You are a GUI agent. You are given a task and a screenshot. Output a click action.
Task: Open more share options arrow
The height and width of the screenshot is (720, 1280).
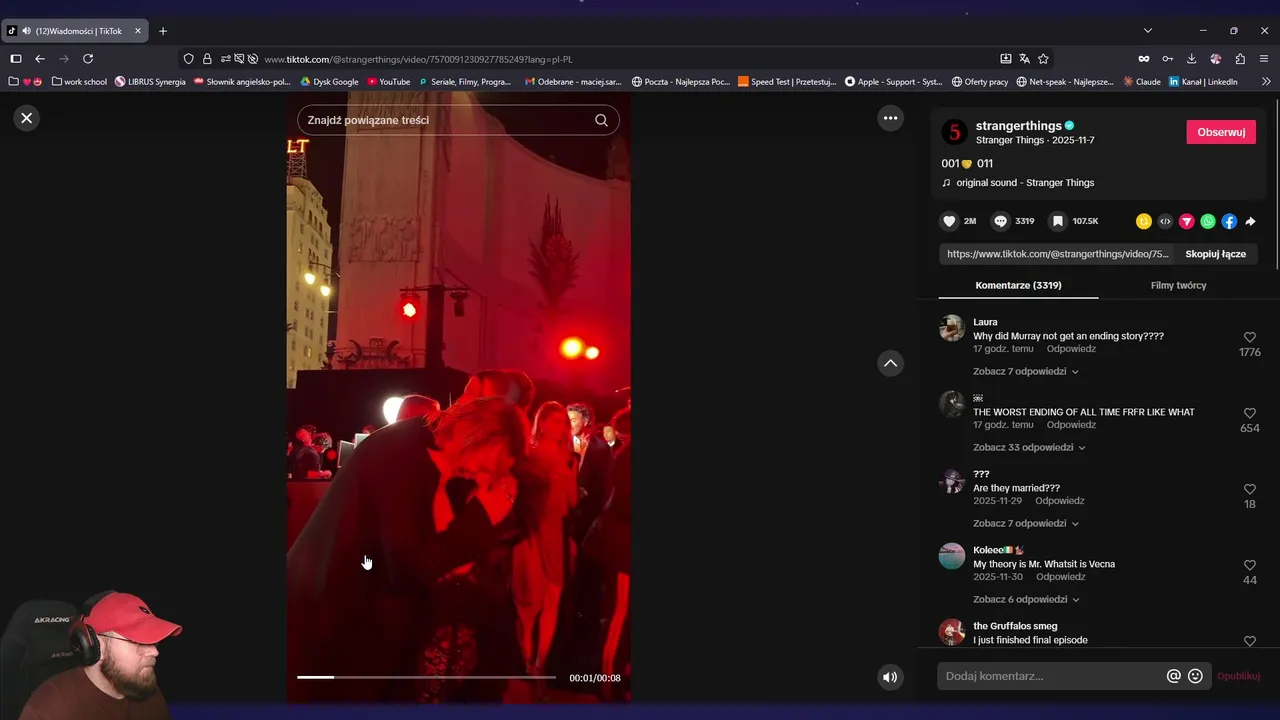pos(1250,221)
